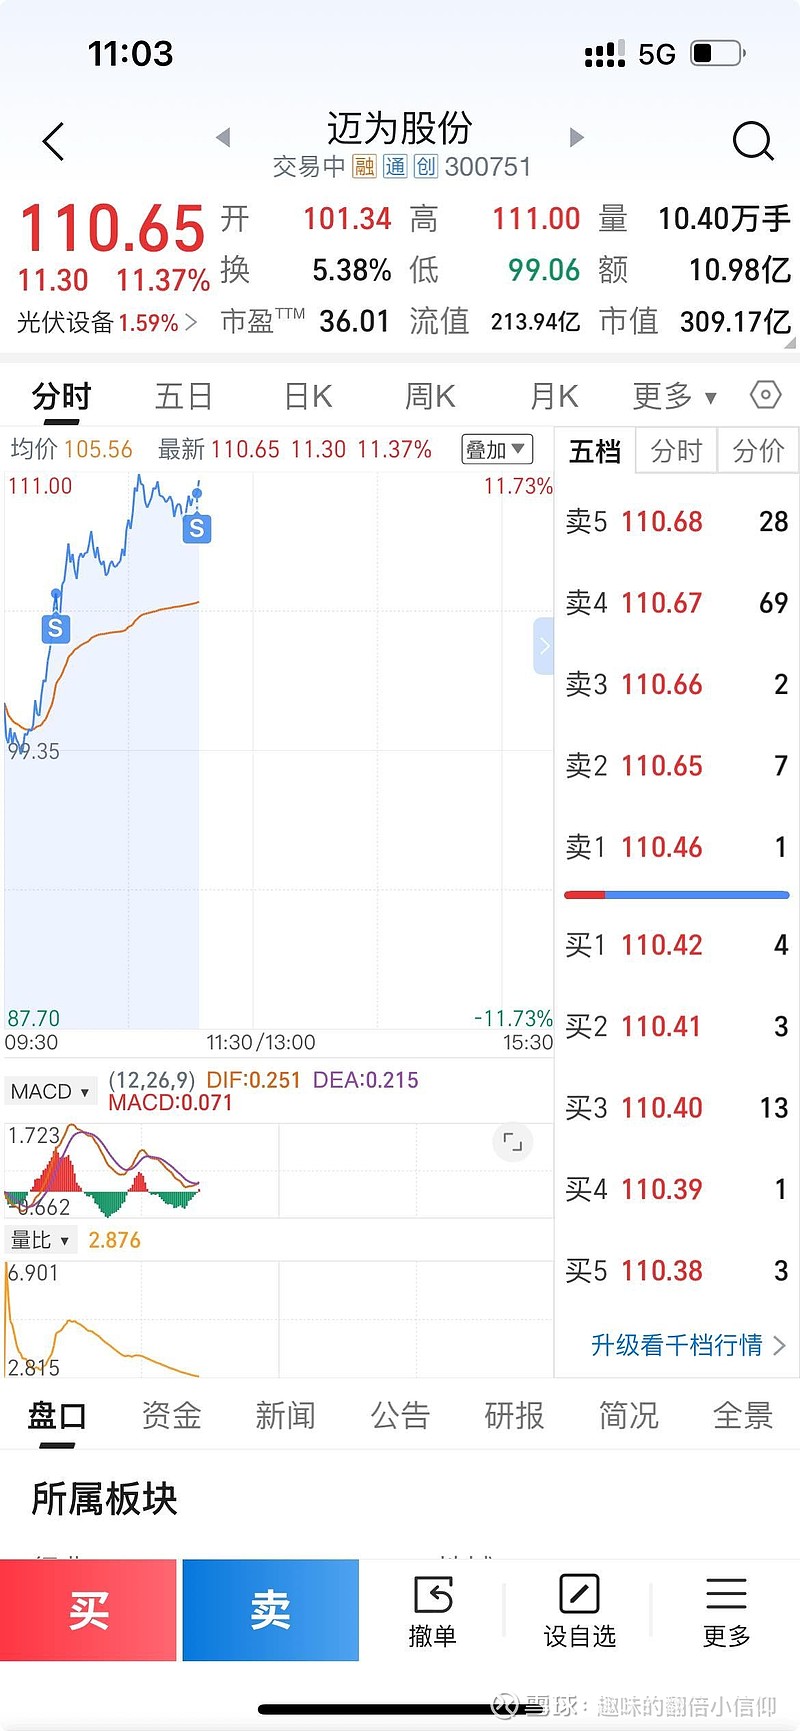Tap the back arrow icon
The width and height of the screenshot is (800, 1731).
coord(54,141)
